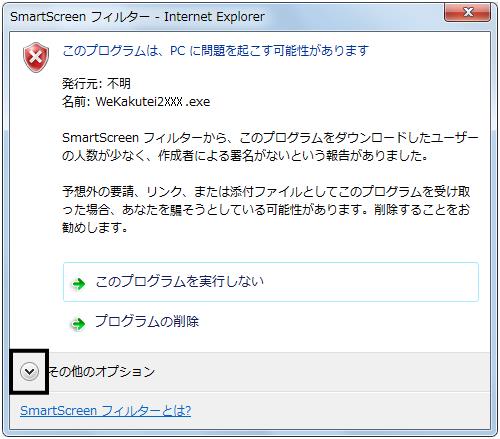Open the SmartScreen フィルターとは? link
Image resolution: width=500 pixels, height=439 pixels.
(105, 410)
